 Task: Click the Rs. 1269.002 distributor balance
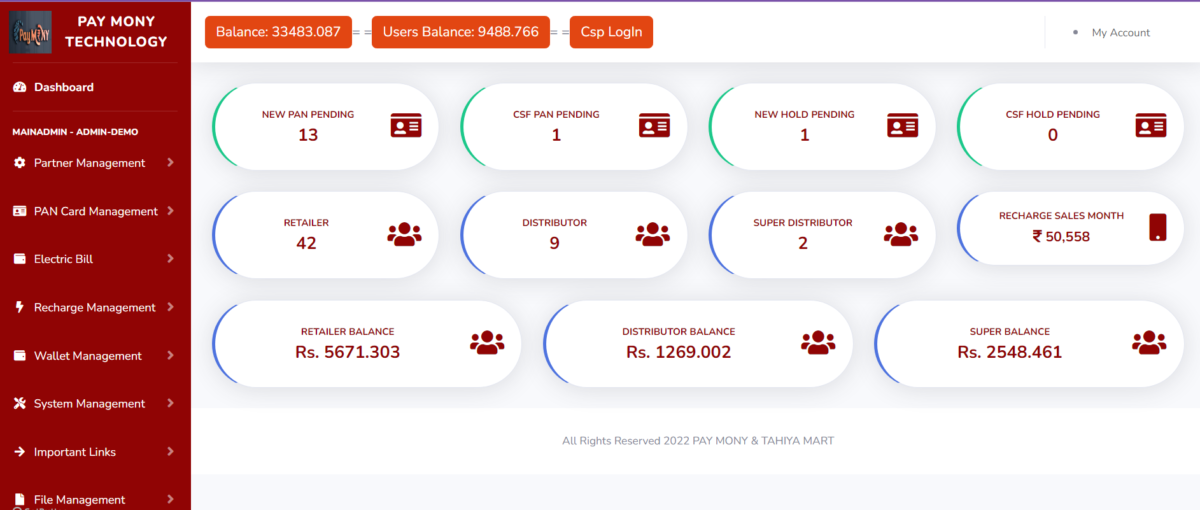coord(679,352)
